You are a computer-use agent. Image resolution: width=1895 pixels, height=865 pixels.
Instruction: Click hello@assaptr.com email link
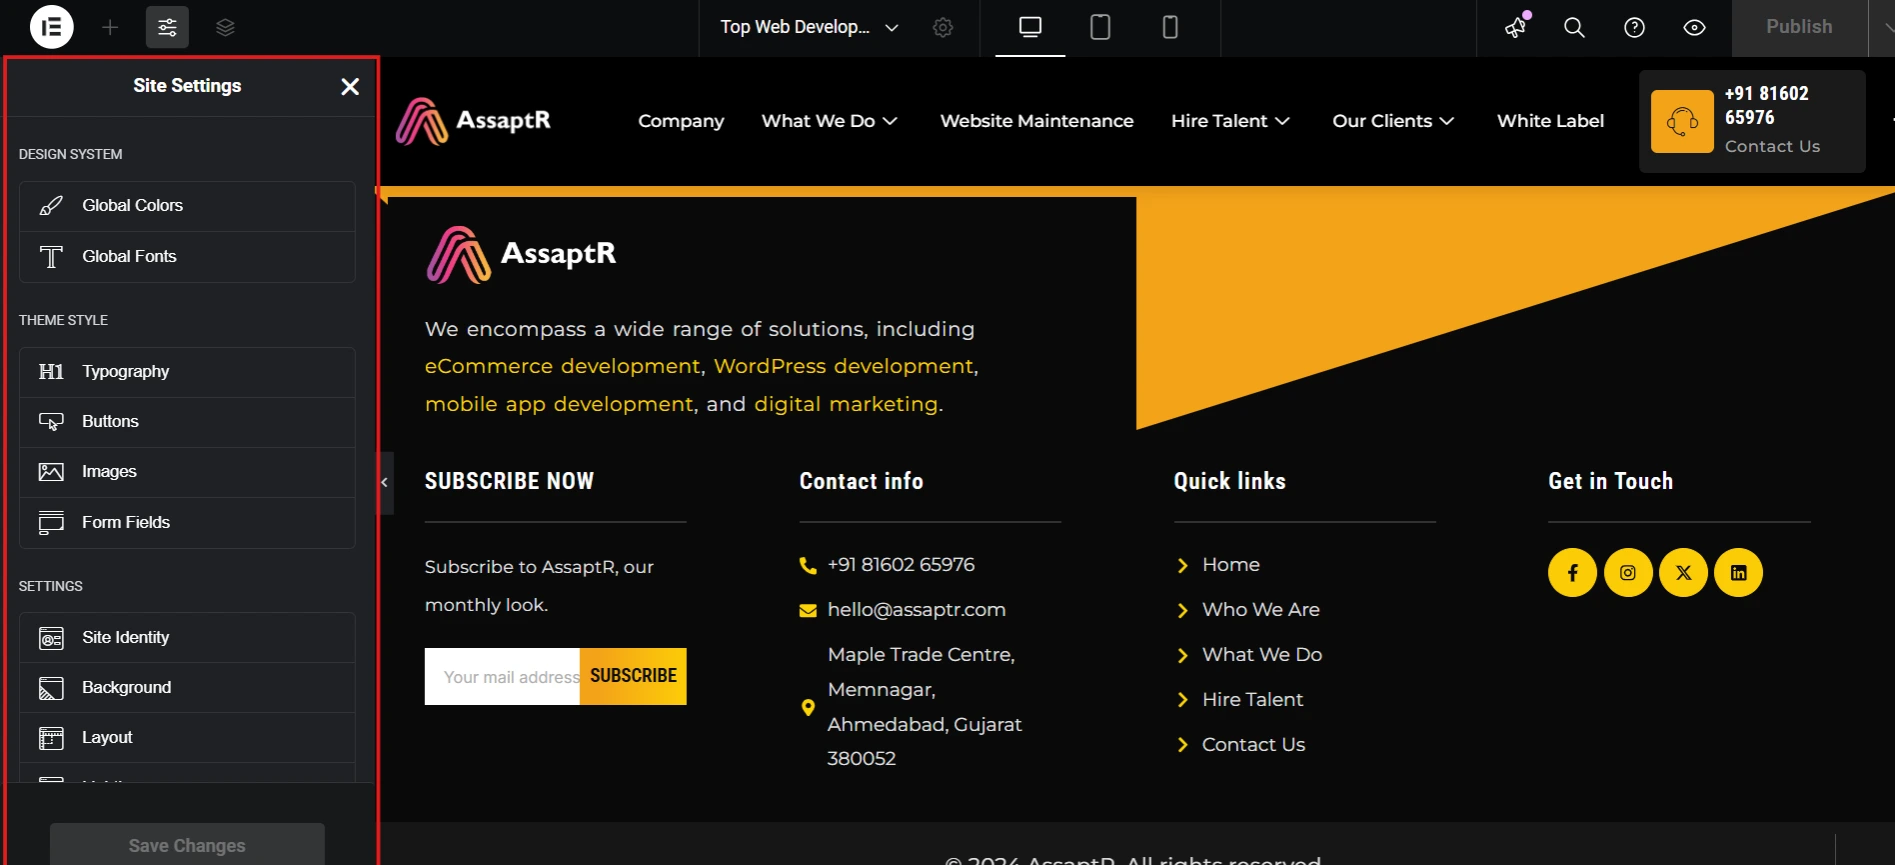917,610
